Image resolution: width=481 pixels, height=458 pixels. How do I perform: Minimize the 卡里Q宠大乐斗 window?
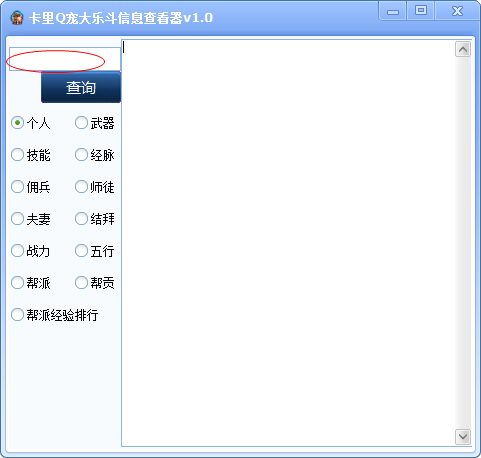393,11
